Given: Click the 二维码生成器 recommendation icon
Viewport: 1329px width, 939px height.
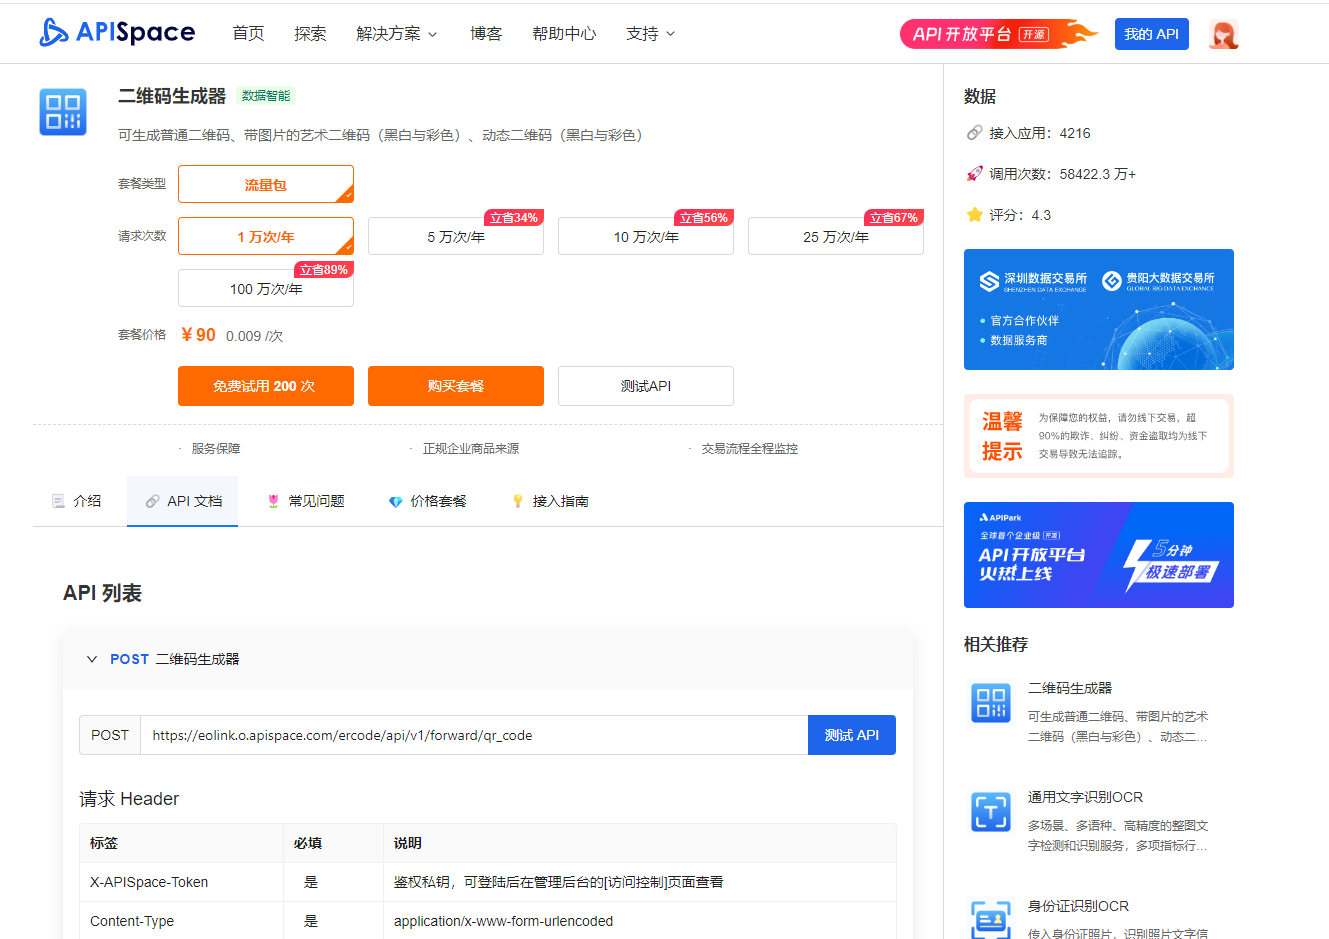Looking at the screenshot, I should click(x=991, y=703).
